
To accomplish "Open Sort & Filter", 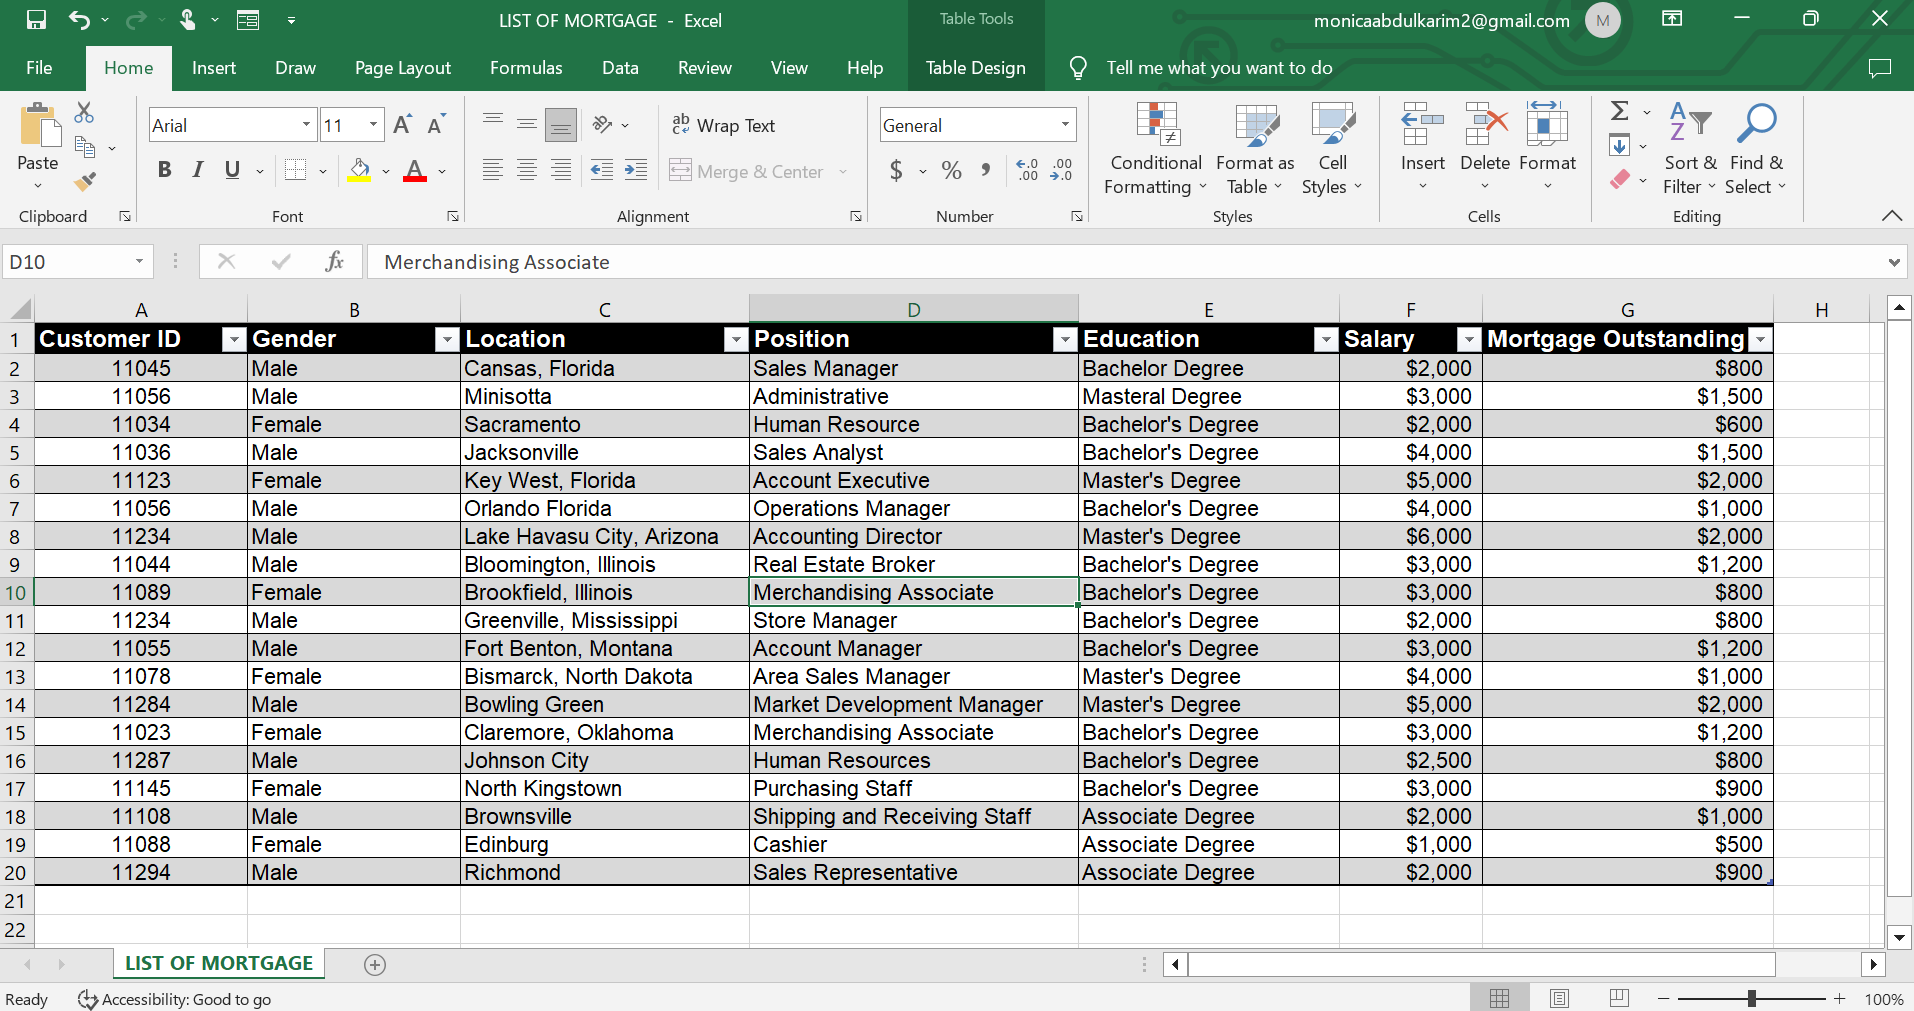I will pyautogui.click(x=1690, y=149).
